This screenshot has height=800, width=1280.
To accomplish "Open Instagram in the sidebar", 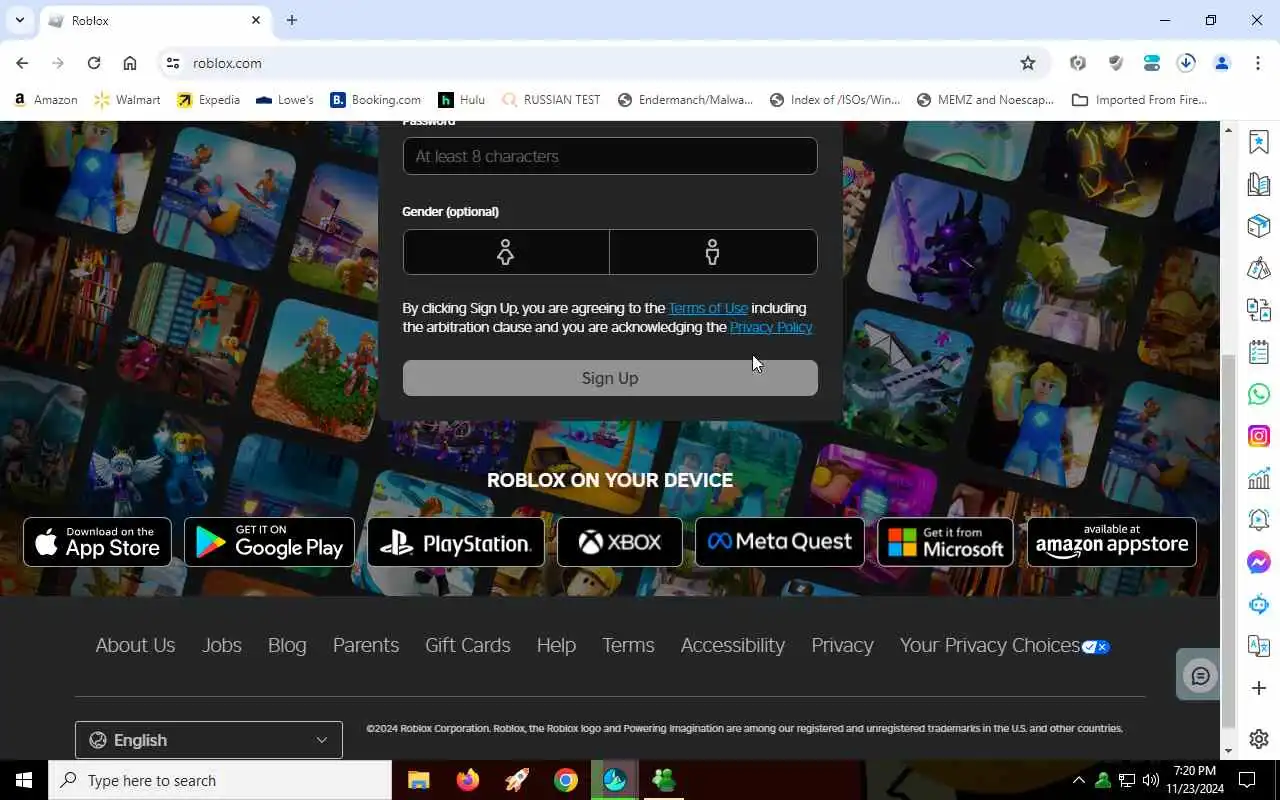I will click(1259, 436).
